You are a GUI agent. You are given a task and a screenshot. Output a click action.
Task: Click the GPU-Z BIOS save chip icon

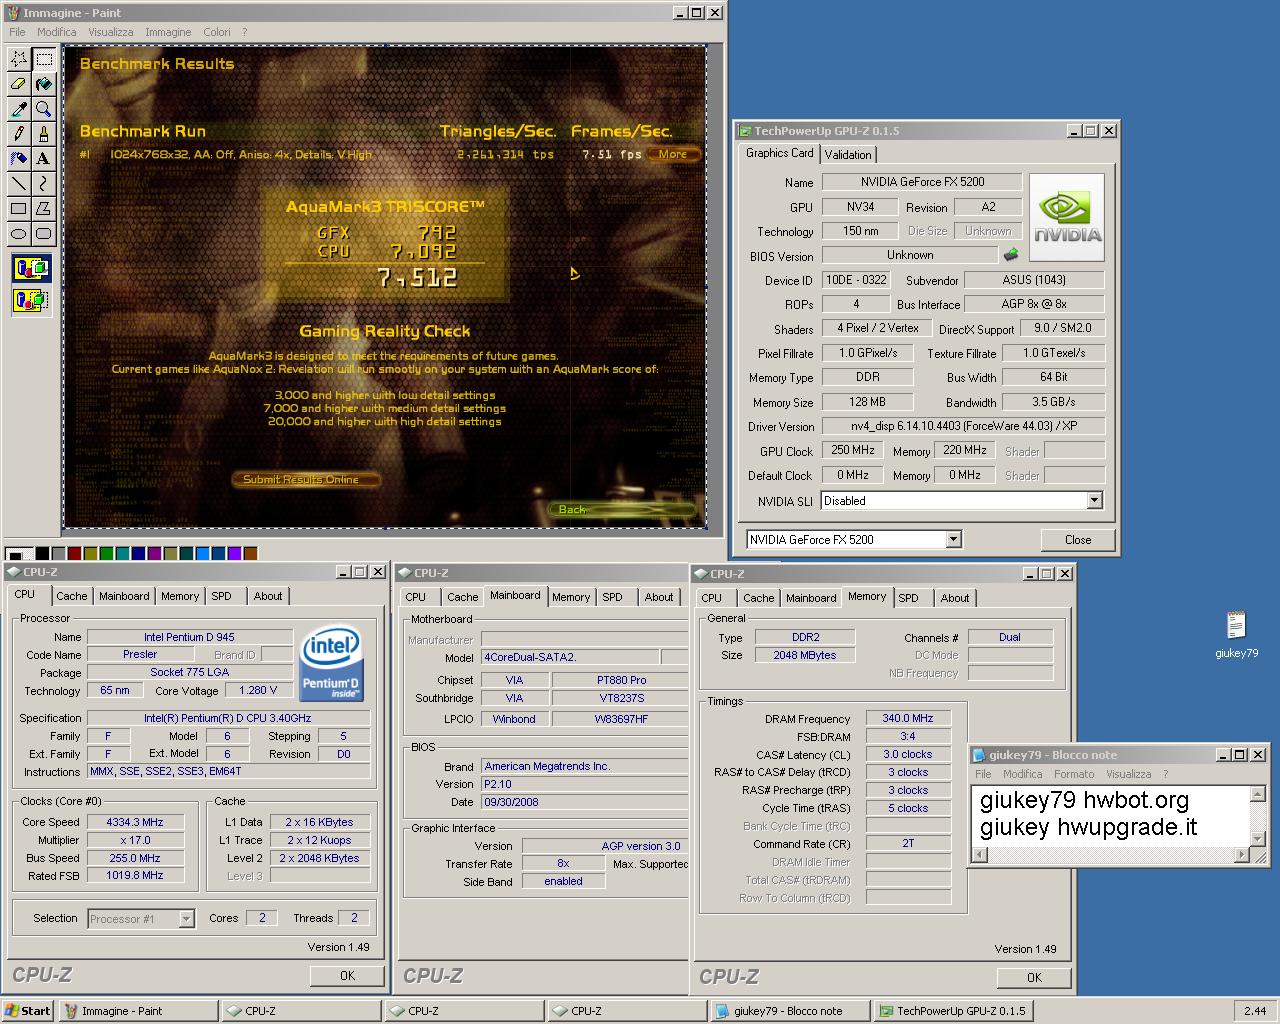[1011, 255]
